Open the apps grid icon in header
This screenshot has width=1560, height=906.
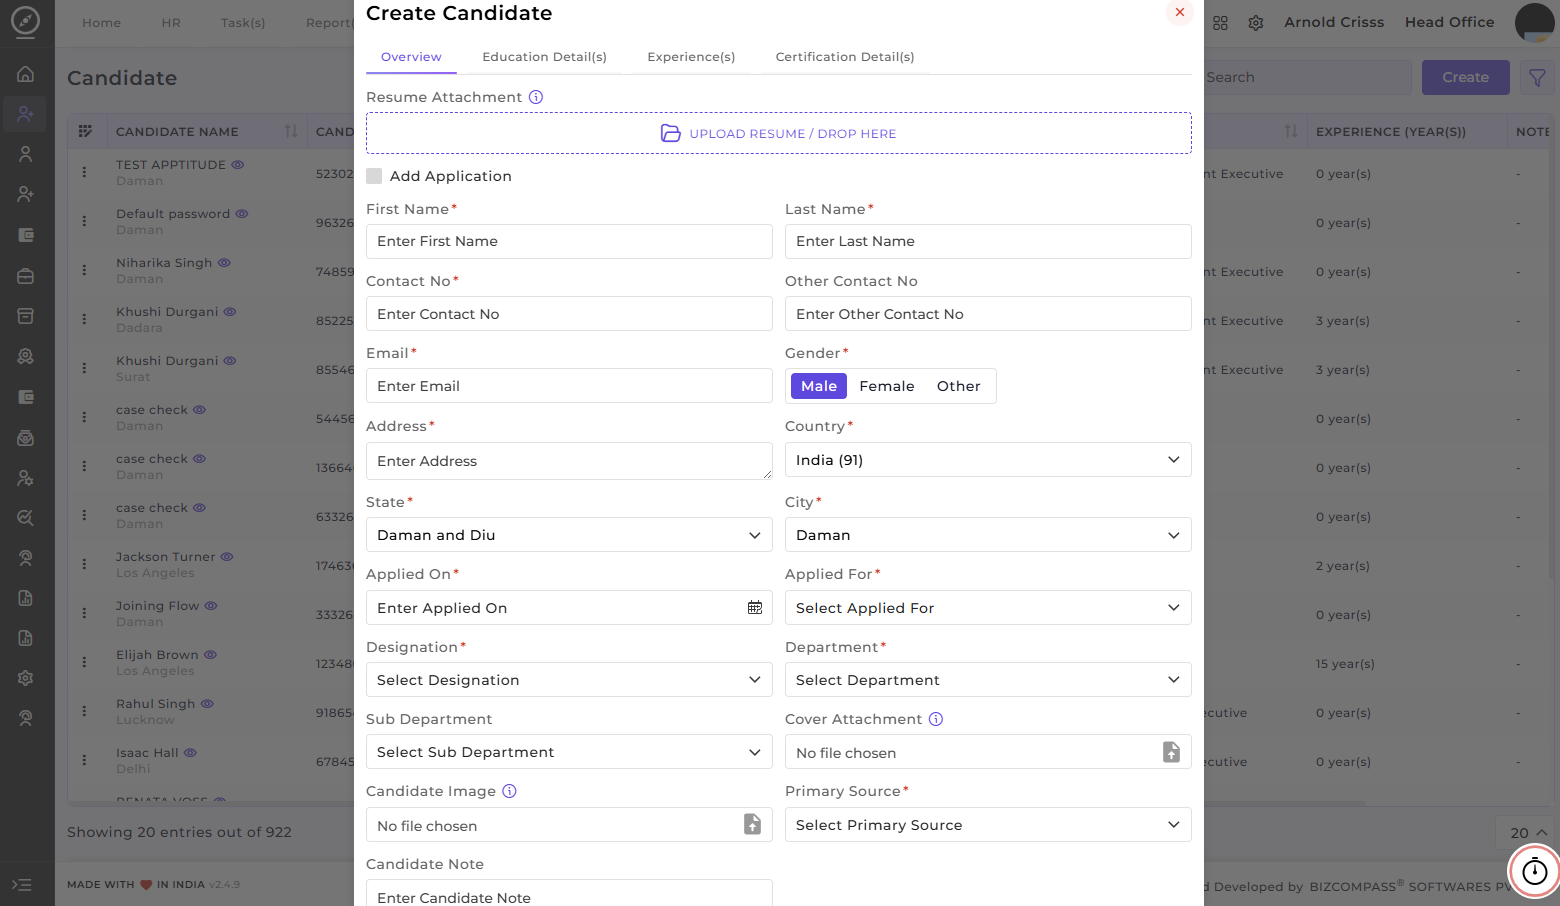(x=1220, y=23)
